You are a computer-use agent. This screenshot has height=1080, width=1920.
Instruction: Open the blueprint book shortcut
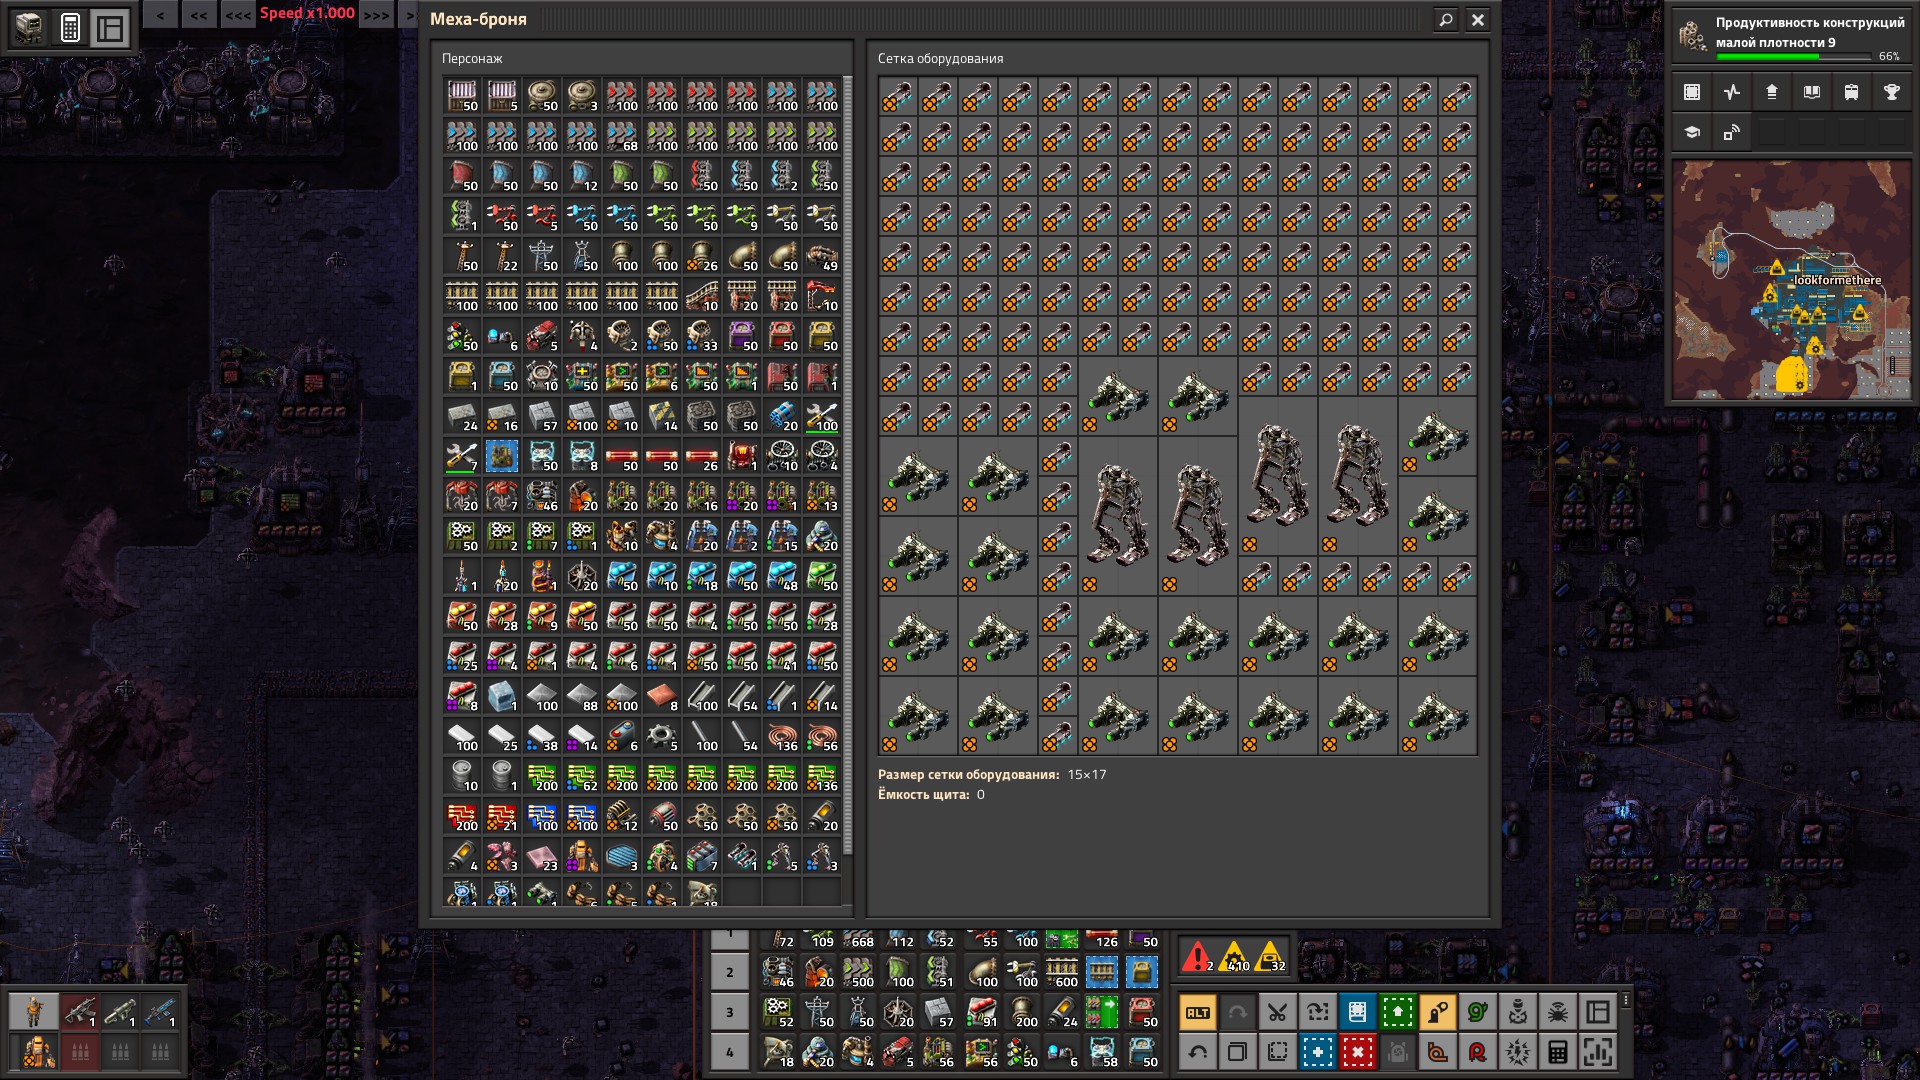1357,1012
